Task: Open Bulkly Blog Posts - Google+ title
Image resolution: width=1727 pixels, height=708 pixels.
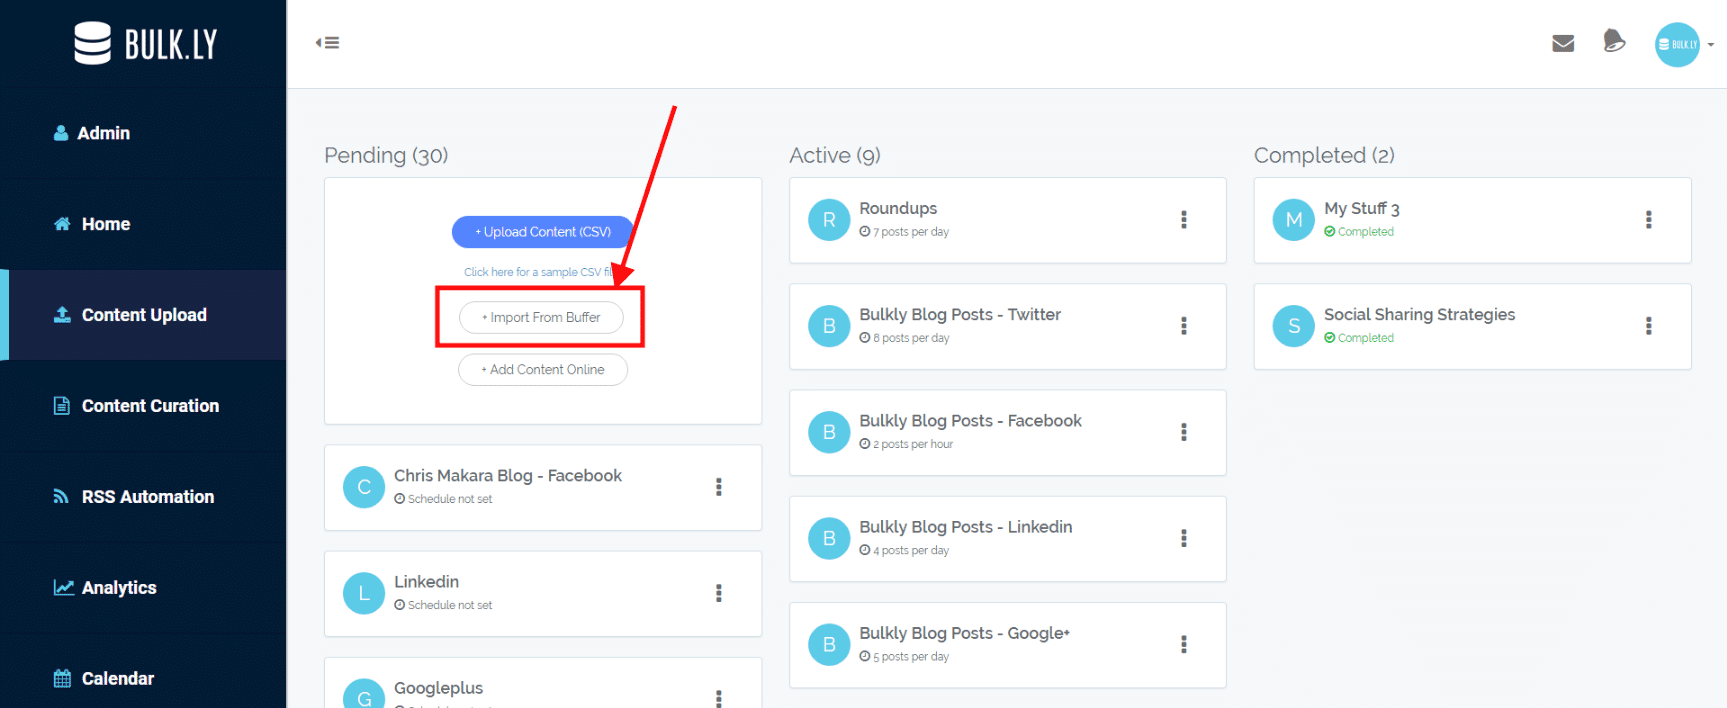Action: 965,633
